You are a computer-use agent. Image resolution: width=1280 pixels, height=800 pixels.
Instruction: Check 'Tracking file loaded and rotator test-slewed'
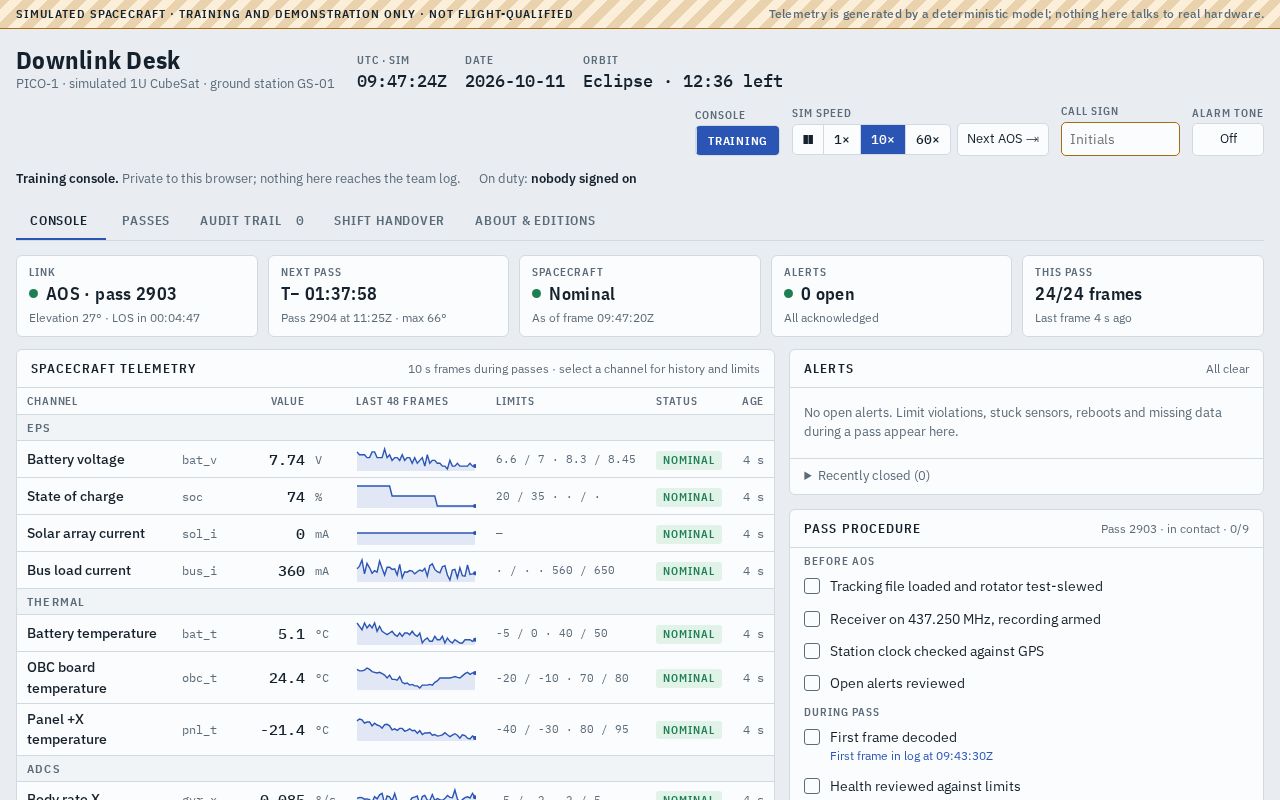tap(812, 586)
